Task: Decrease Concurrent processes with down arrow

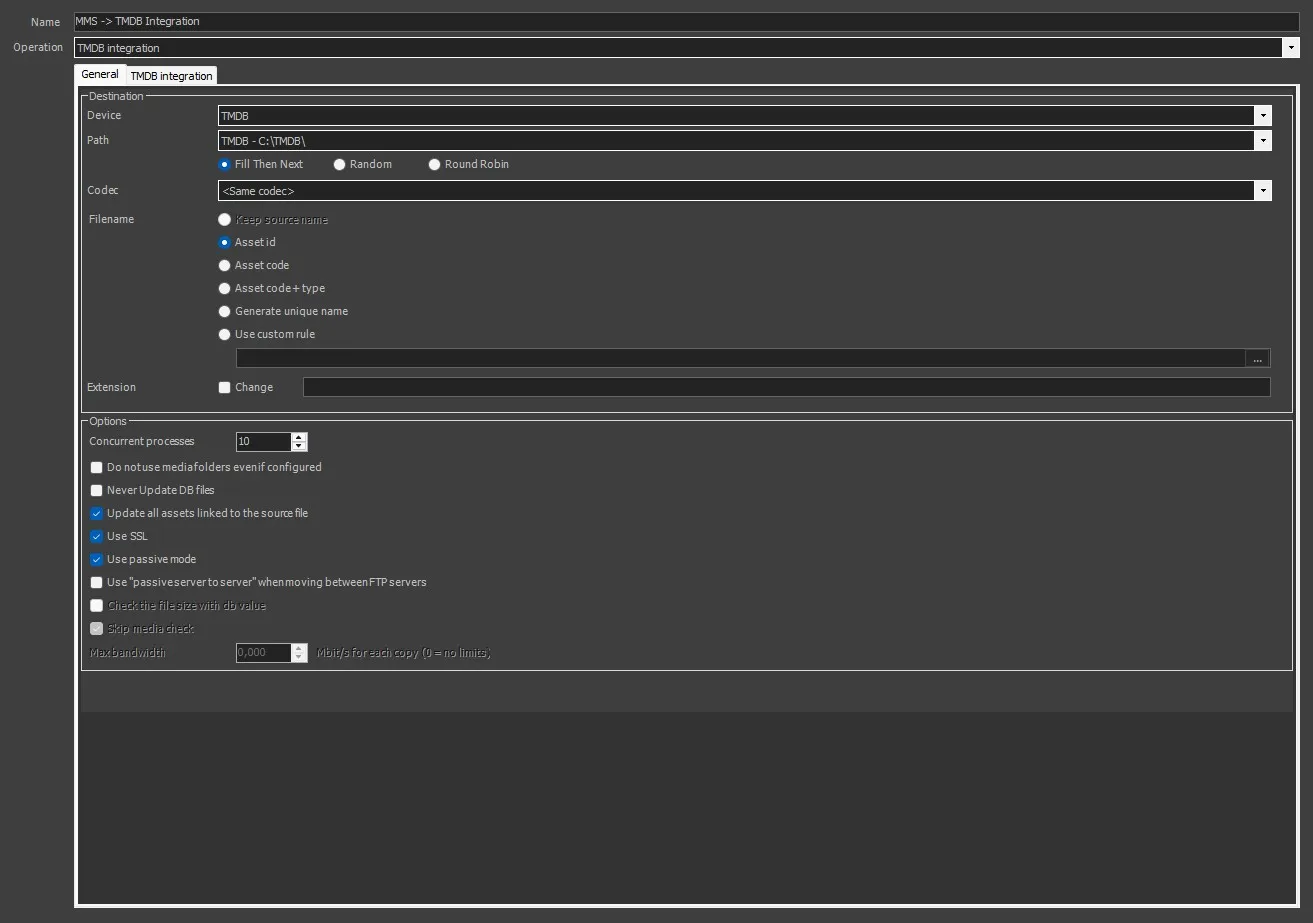Action: pyautogui.click(x=299, y=446)
